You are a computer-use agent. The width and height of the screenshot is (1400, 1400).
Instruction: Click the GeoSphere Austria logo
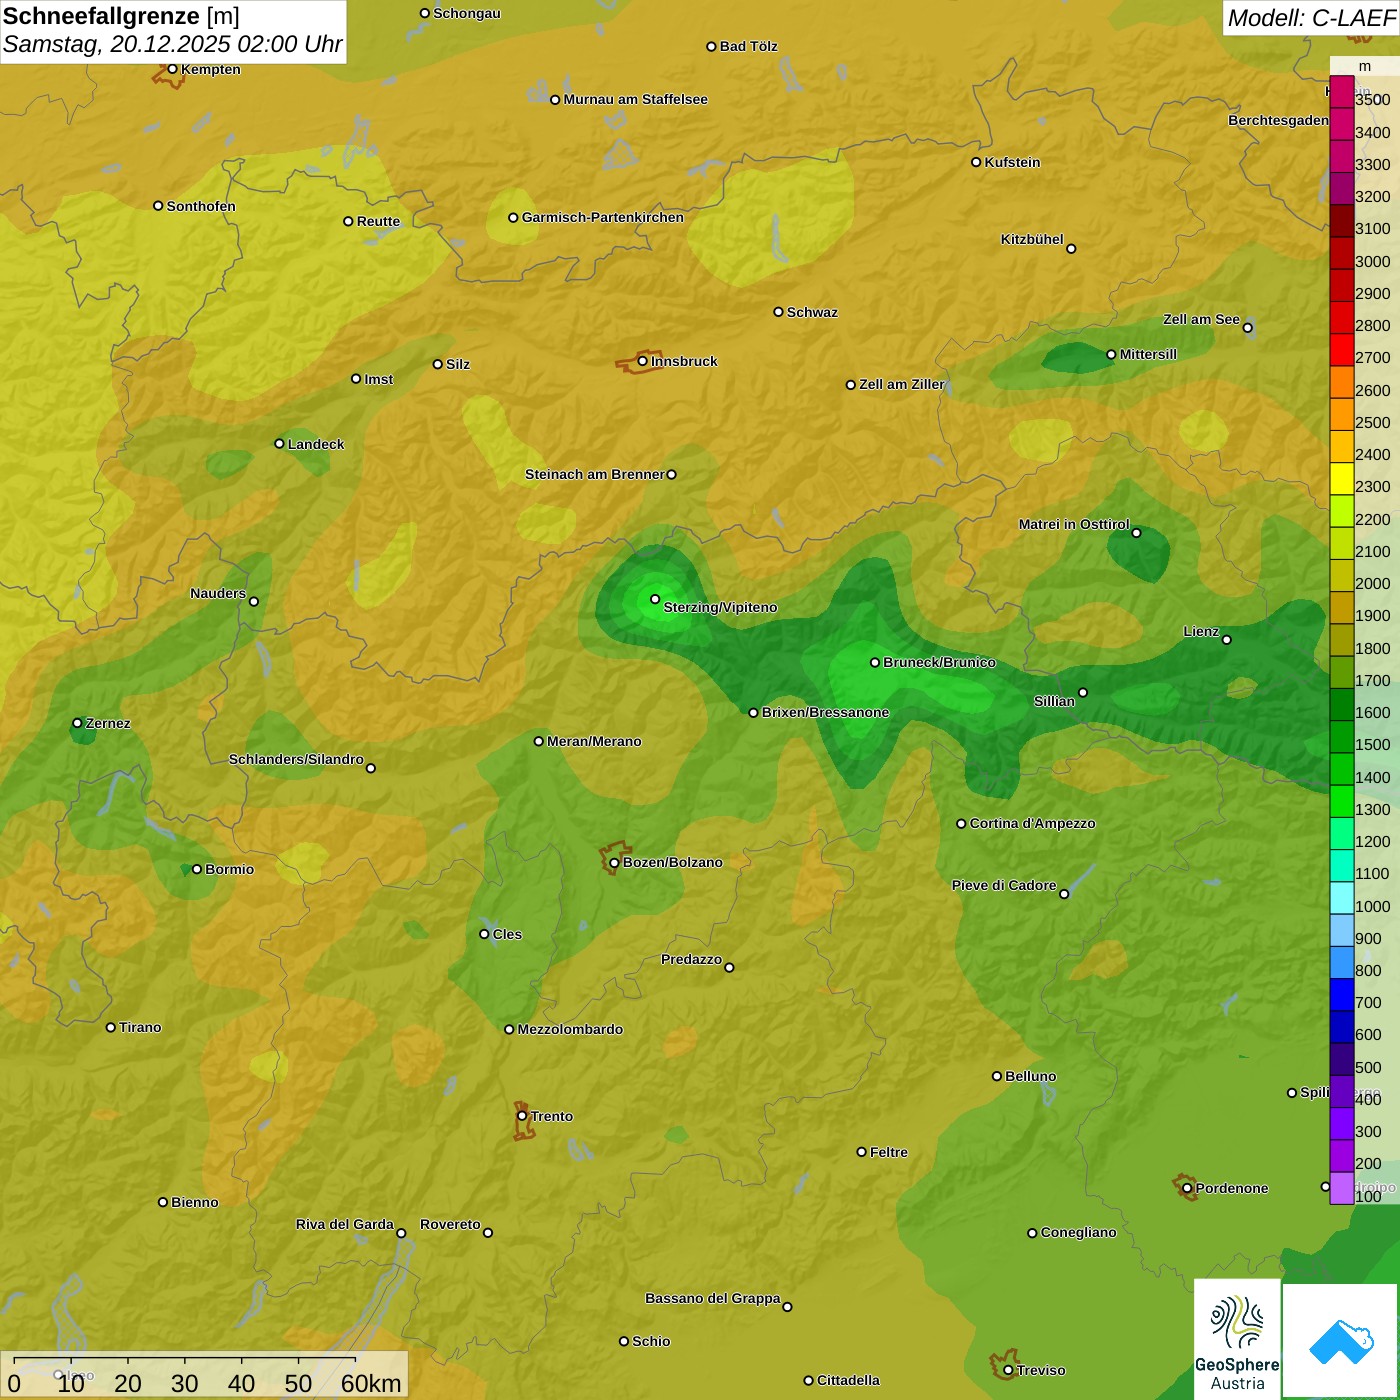click(x=1237, y=1338)
